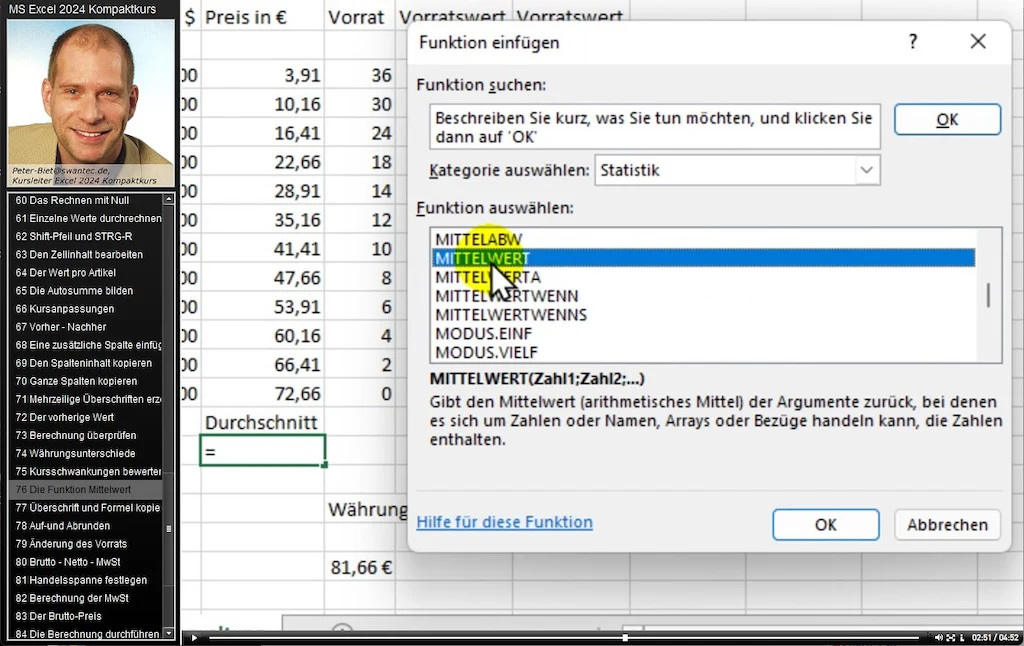This screenshot has height=646, width=1024.
Task: Open chapter 69 Den Spalteninhalt kopieren
Action: pyautogui.click(x=85, y=363)
